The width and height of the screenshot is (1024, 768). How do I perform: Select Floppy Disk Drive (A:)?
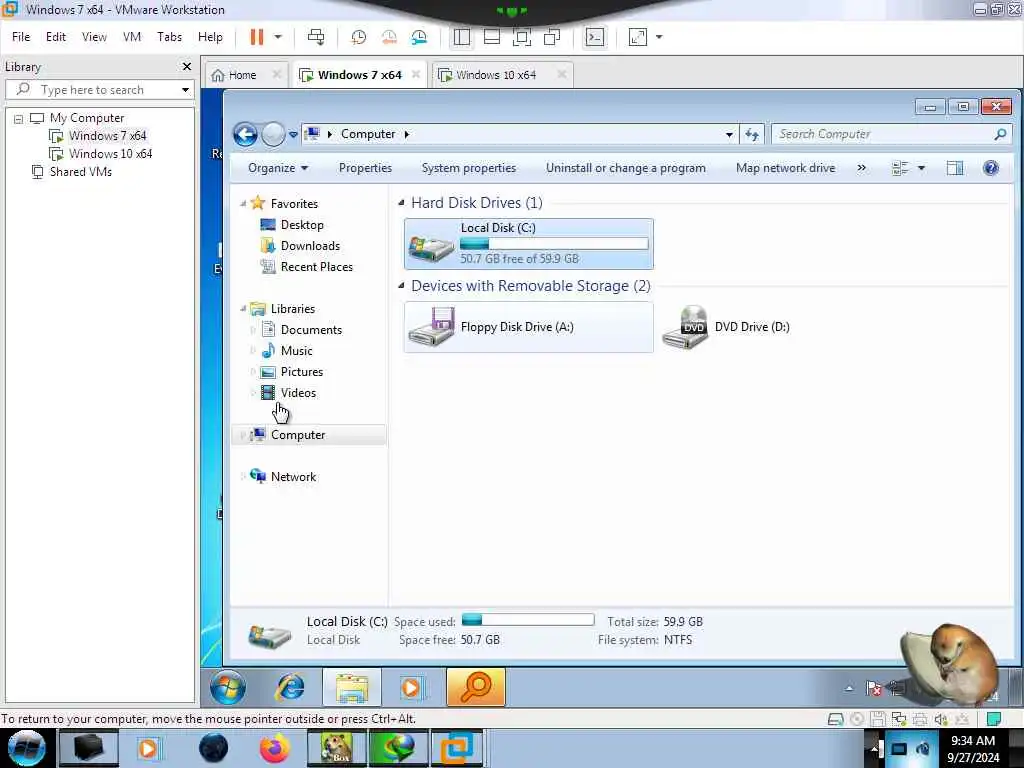[x=529, y=327]
